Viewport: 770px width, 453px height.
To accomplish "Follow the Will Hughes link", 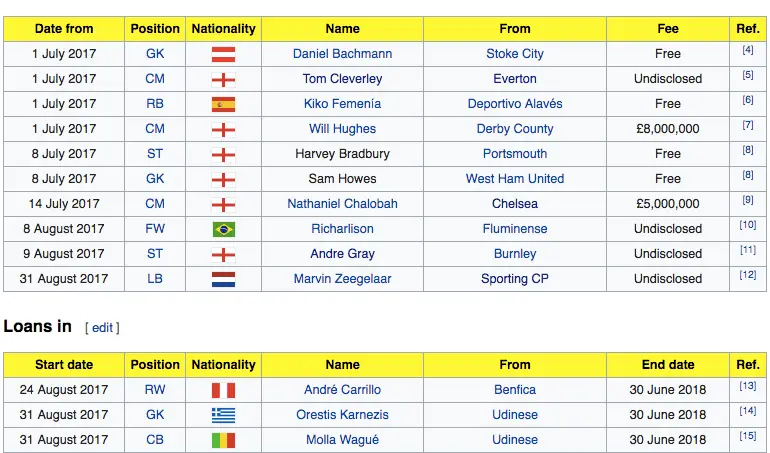I will pyautogui.click(x=342, y=129).
